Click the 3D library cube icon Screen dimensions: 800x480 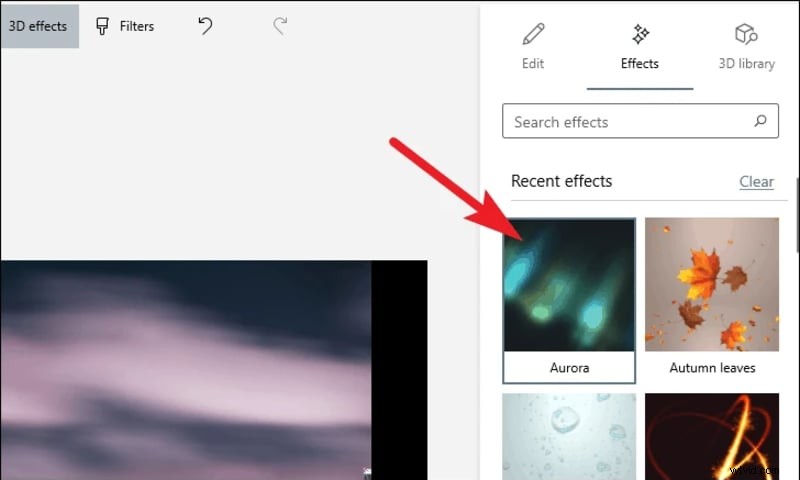coord(746,34)
